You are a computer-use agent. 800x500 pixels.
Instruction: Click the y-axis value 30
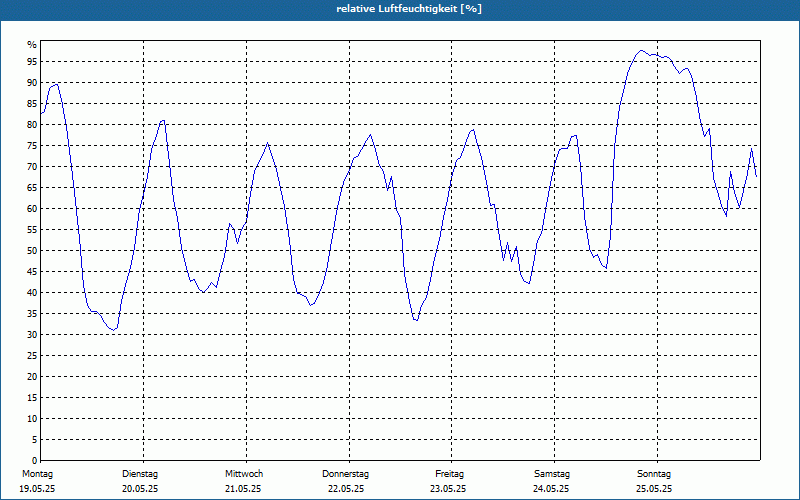(x=32, y=335)
